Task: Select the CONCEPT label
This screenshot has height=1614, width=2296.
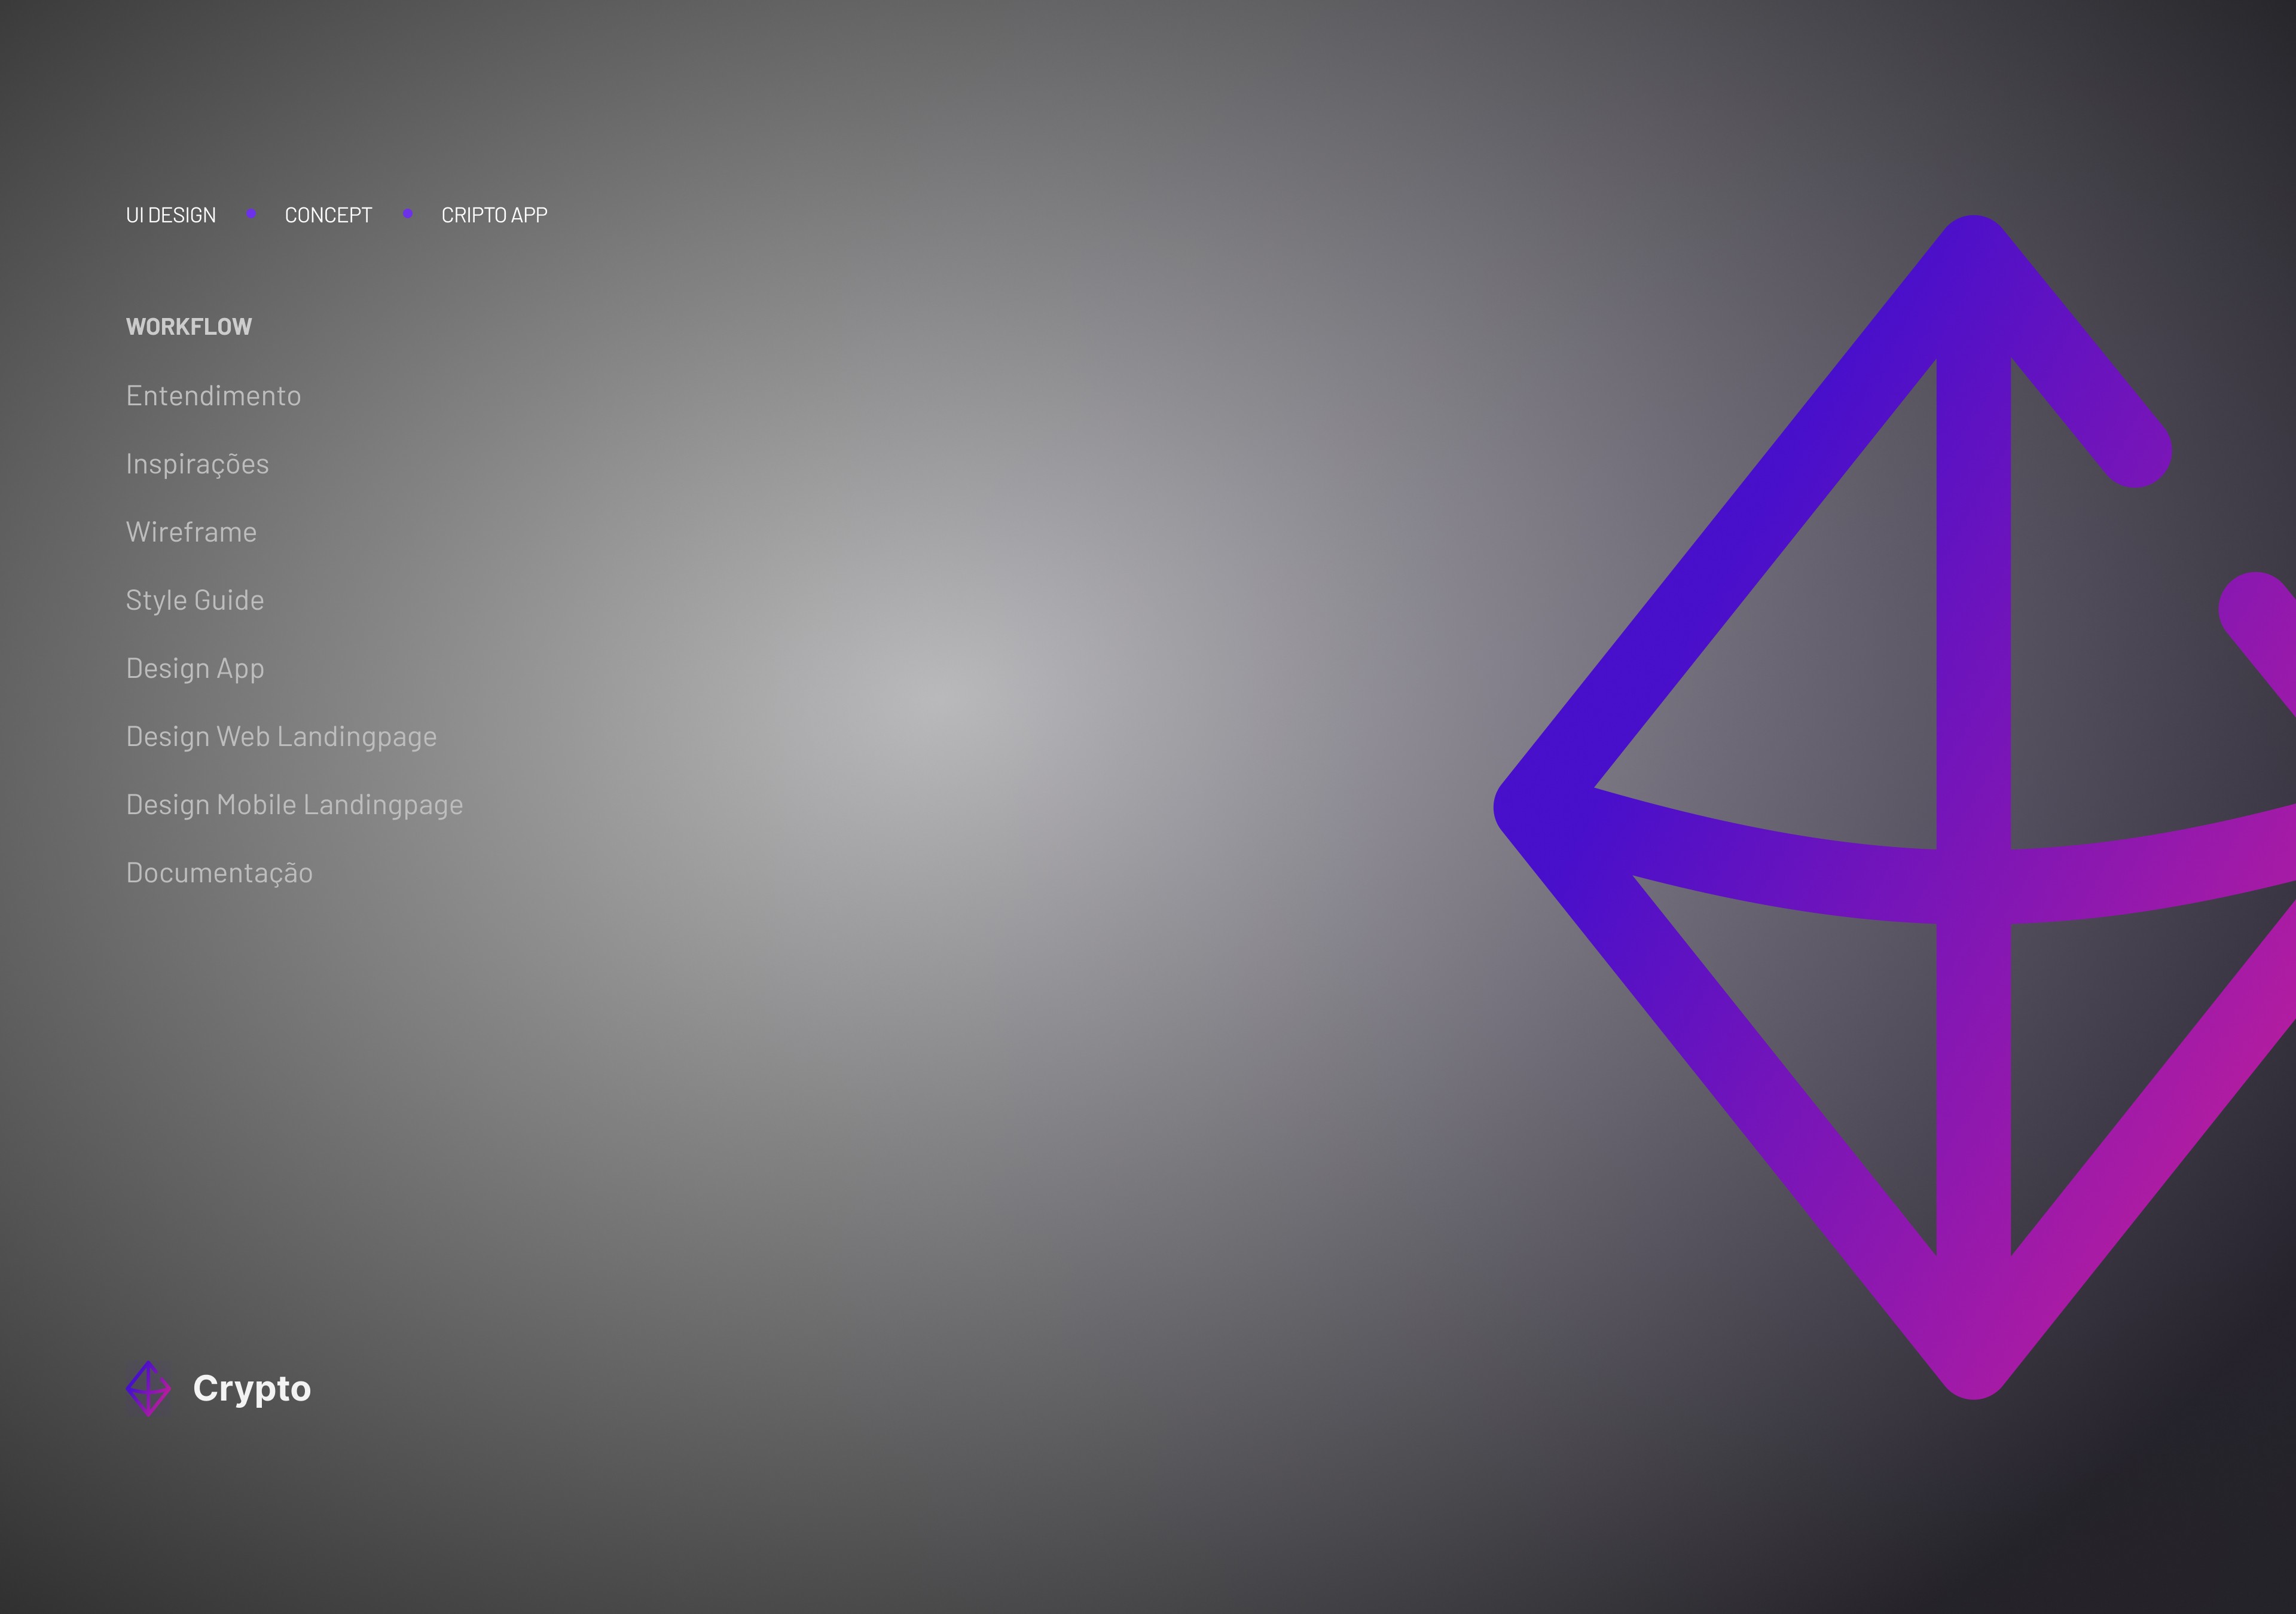Action: 328,215
